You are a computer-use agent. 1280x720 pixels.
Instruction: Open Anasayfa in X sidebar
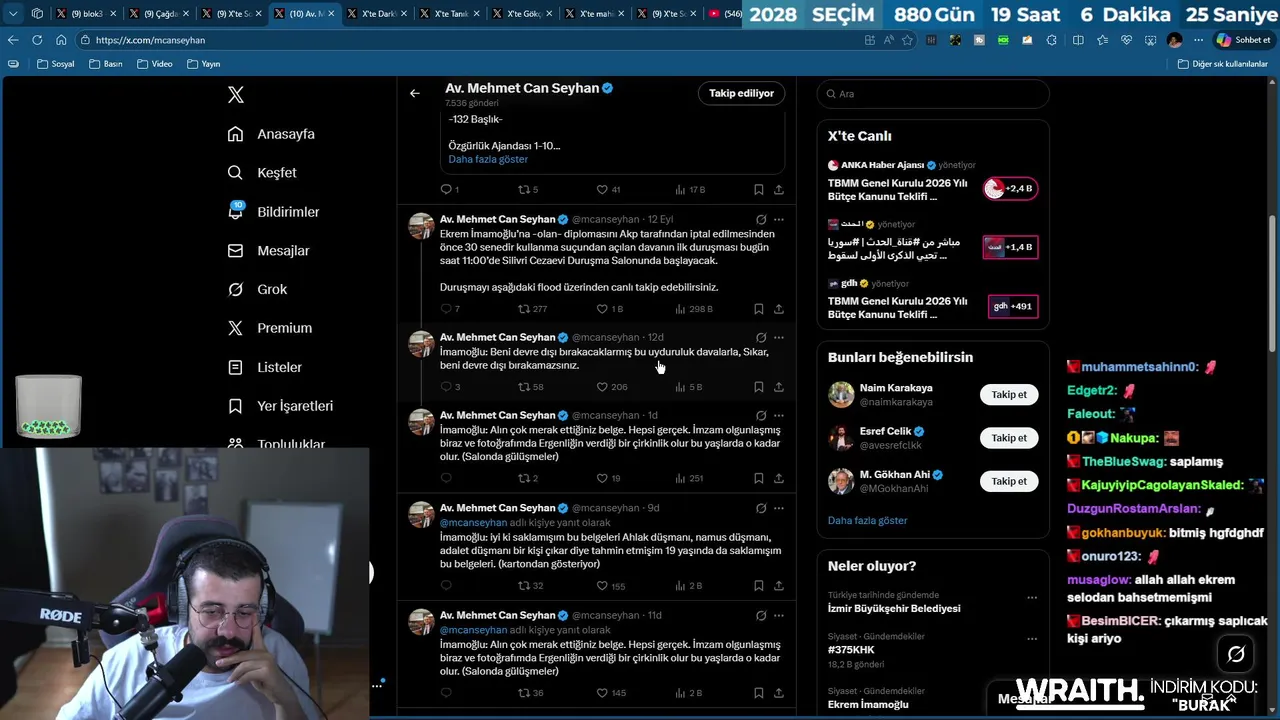point(271,134)
